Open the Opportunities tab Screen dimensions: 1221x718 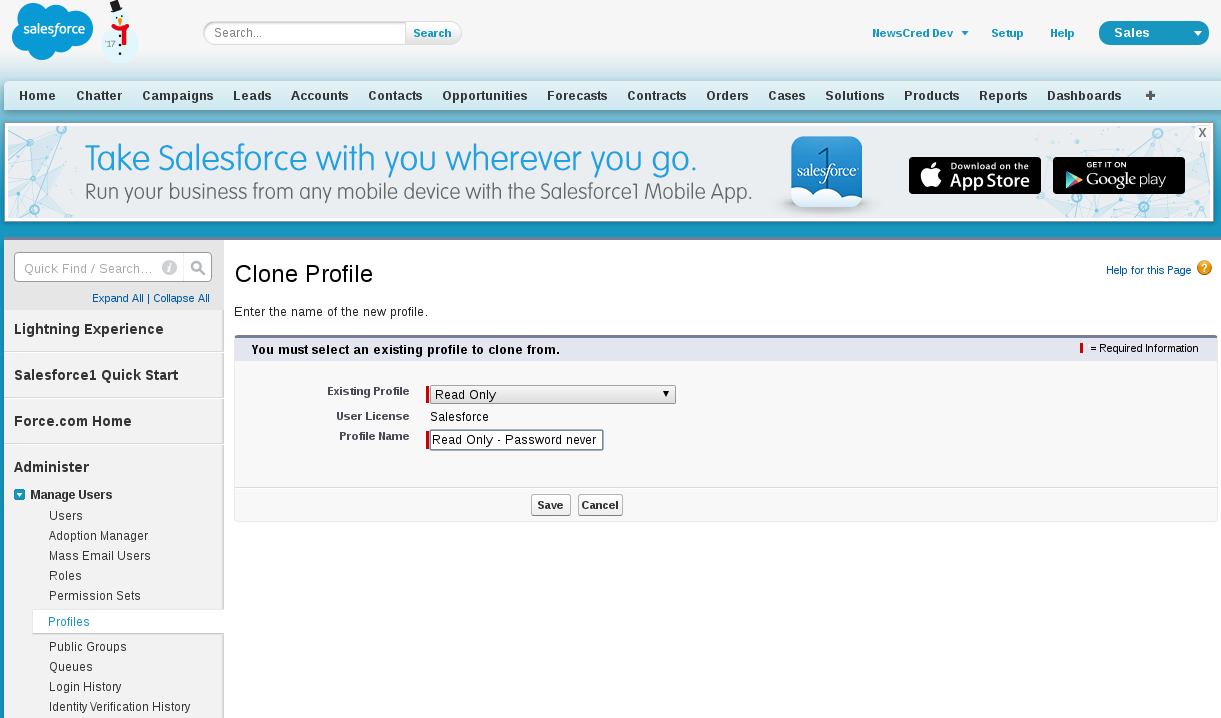click(x=485, y=96)
